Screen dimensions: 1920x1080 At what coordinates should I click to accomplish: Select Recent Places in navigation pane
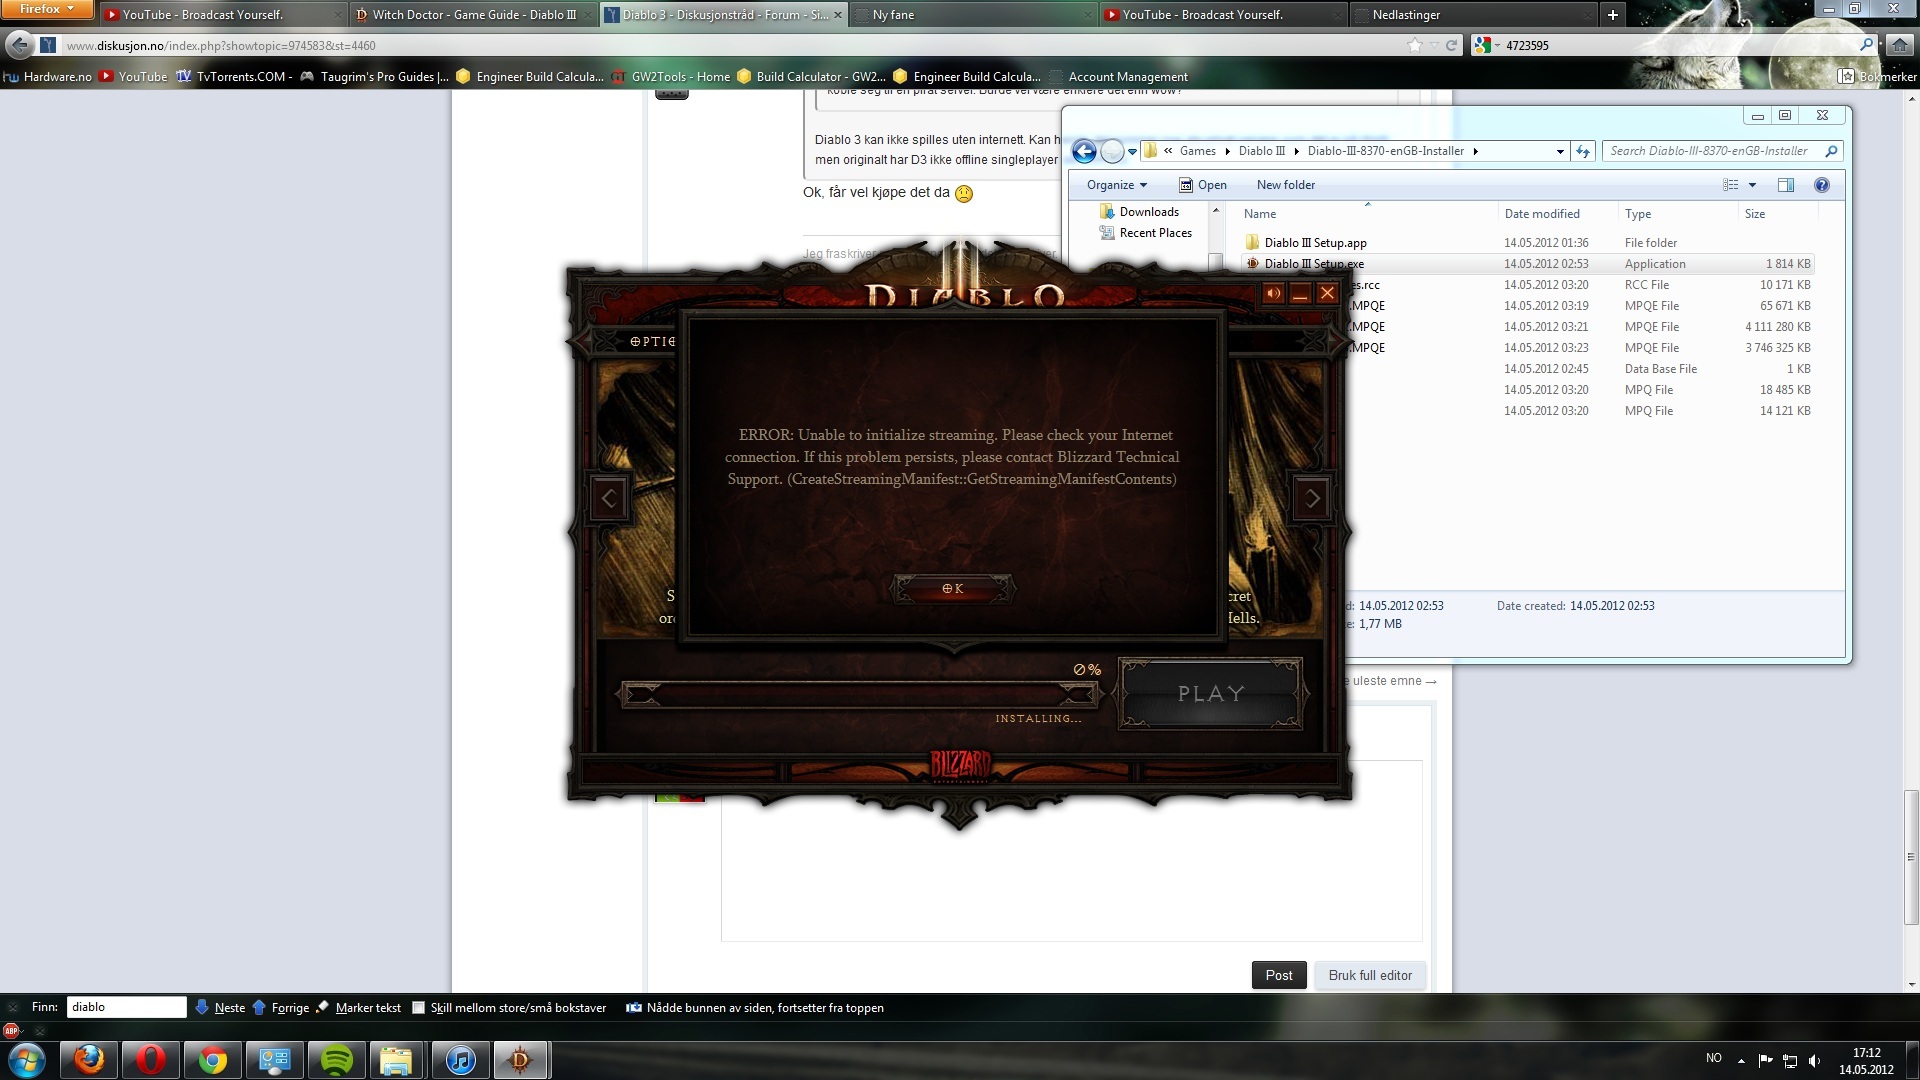tap(1146, 233)
